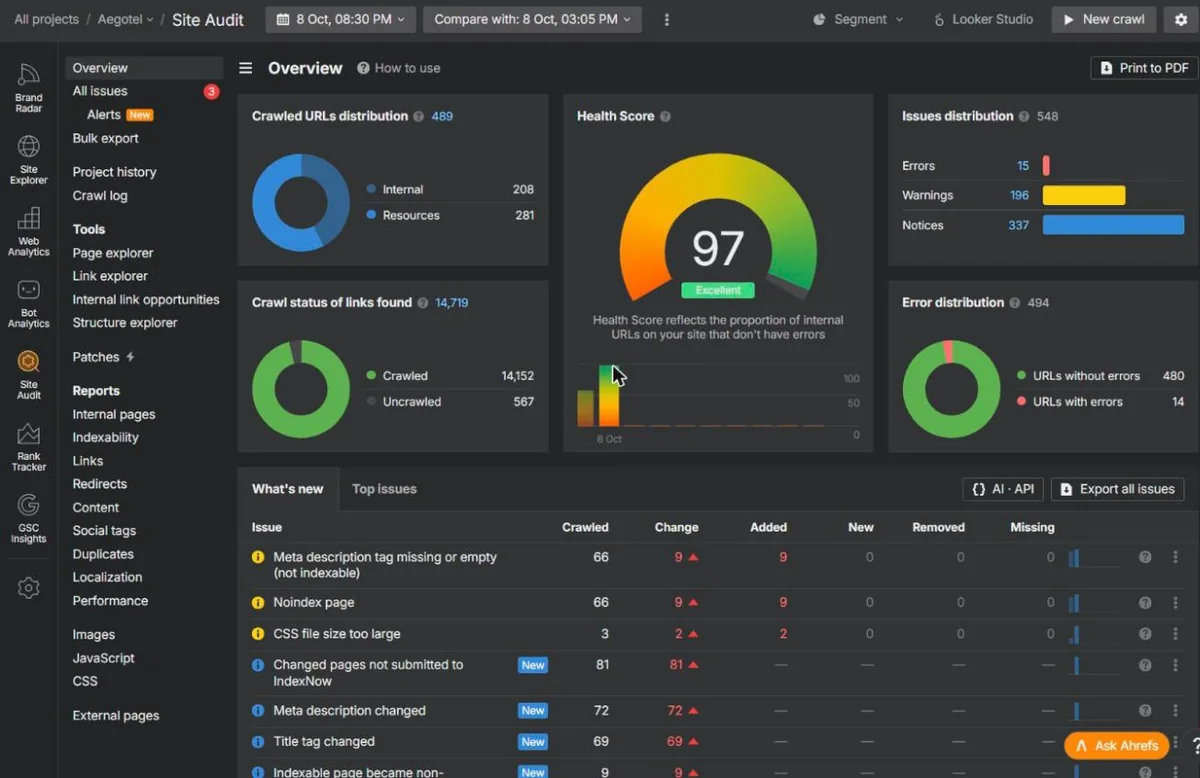Open Brand Radar in sidebar
The width and height of the screenshot is (1200, 778).
coord(28,87)
